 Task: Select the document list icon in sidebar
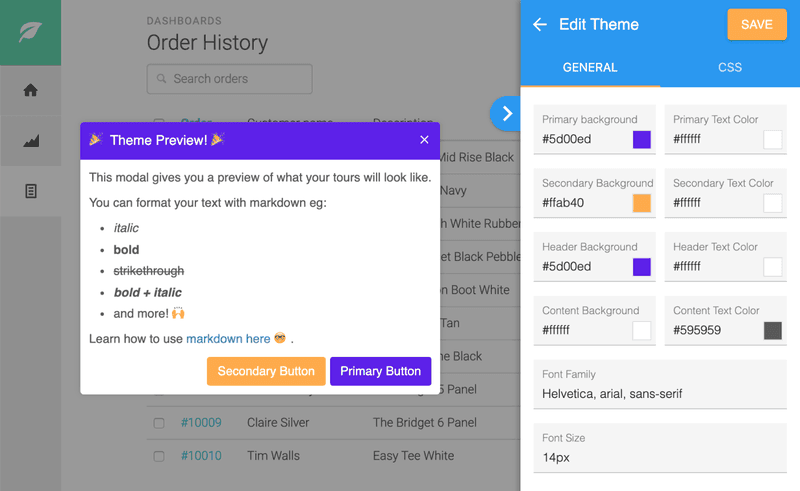pyautogui.click(x=31, y=191)
